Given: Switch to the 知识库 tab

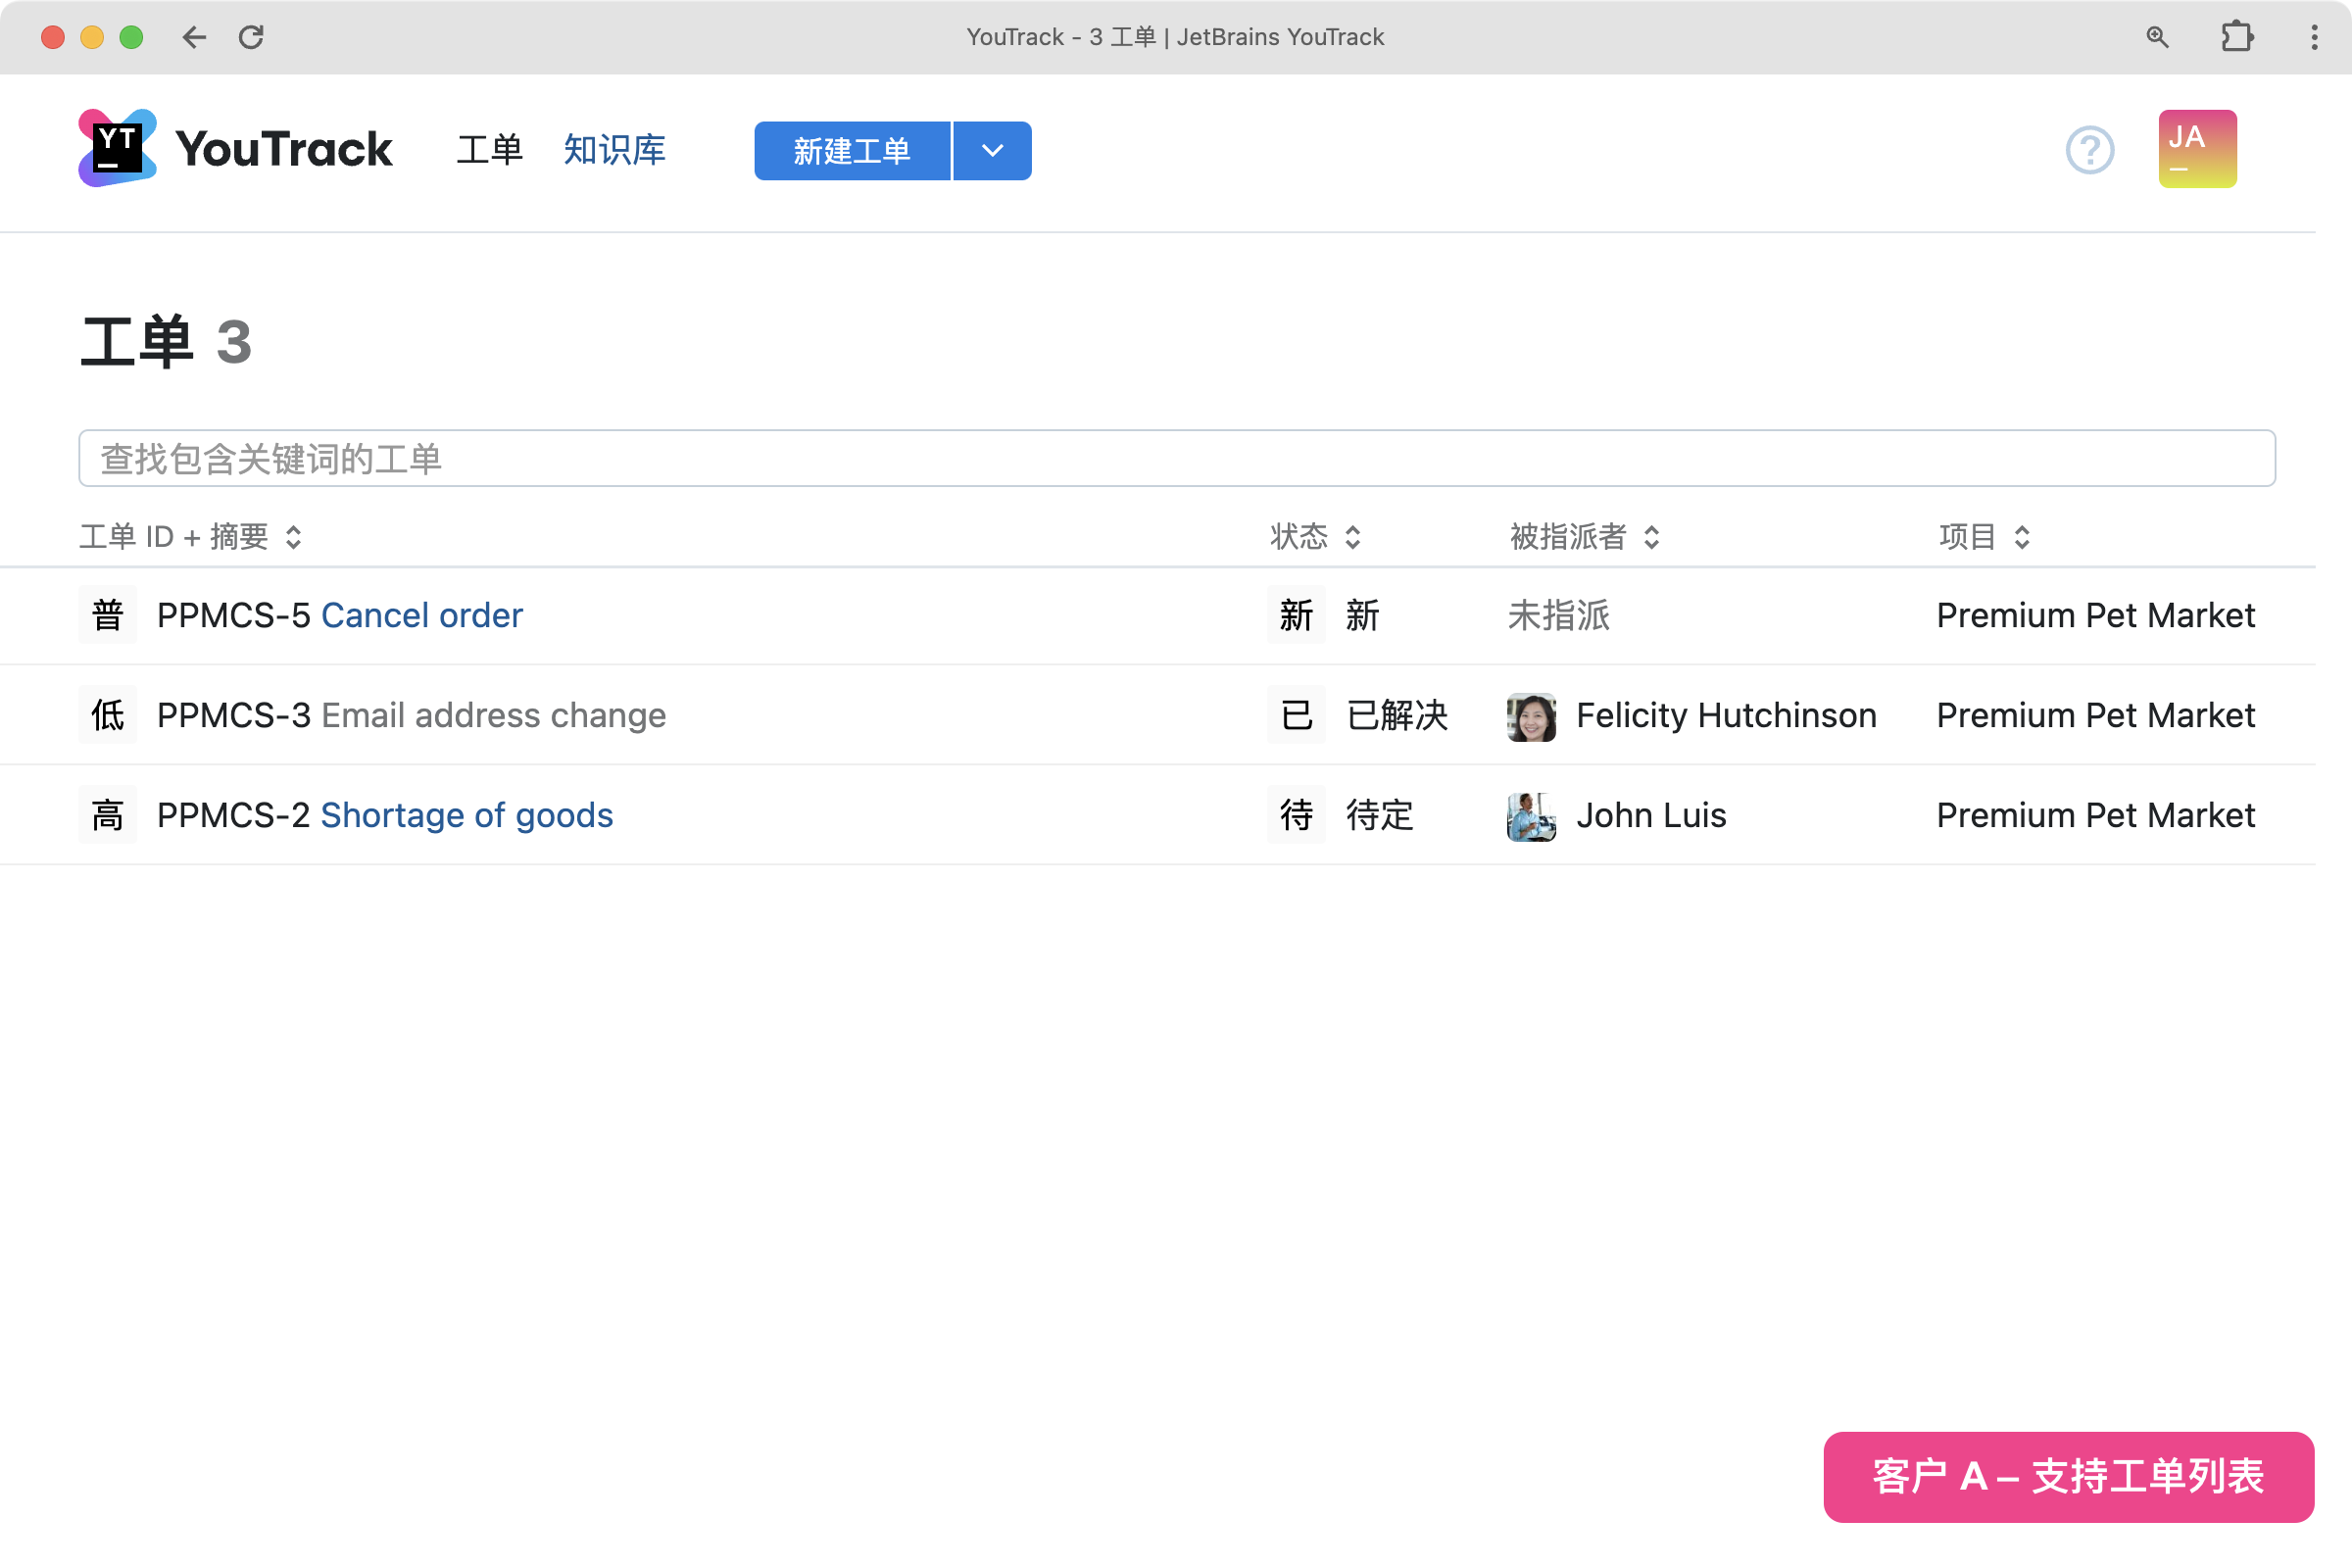Looking at the screenshot, I should [x=614, y=150].
